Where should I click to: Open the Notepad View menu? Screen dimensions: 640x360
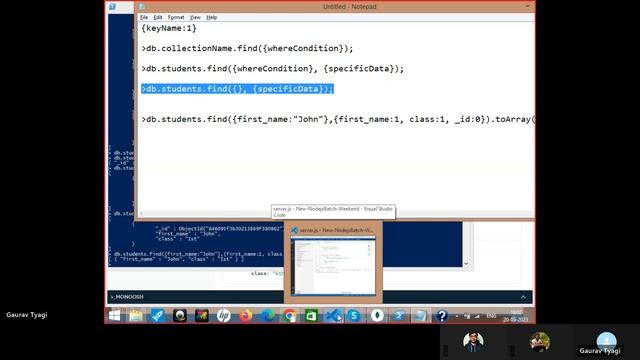[x=195, y=17]
